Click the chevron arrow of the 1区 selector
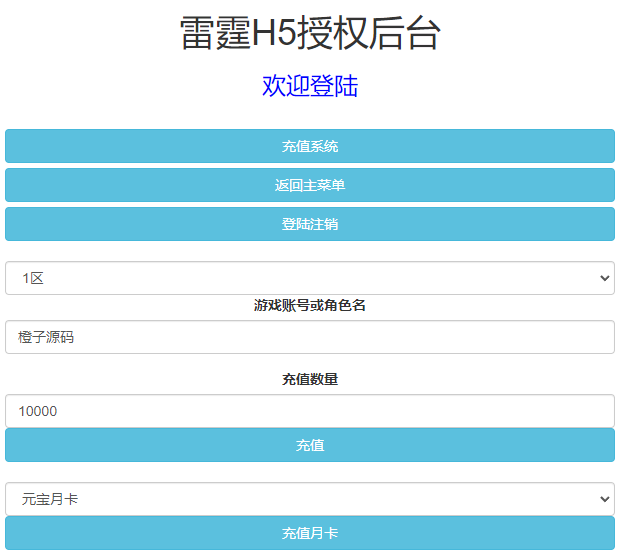627x553 pixels. [x=603, y=278]
